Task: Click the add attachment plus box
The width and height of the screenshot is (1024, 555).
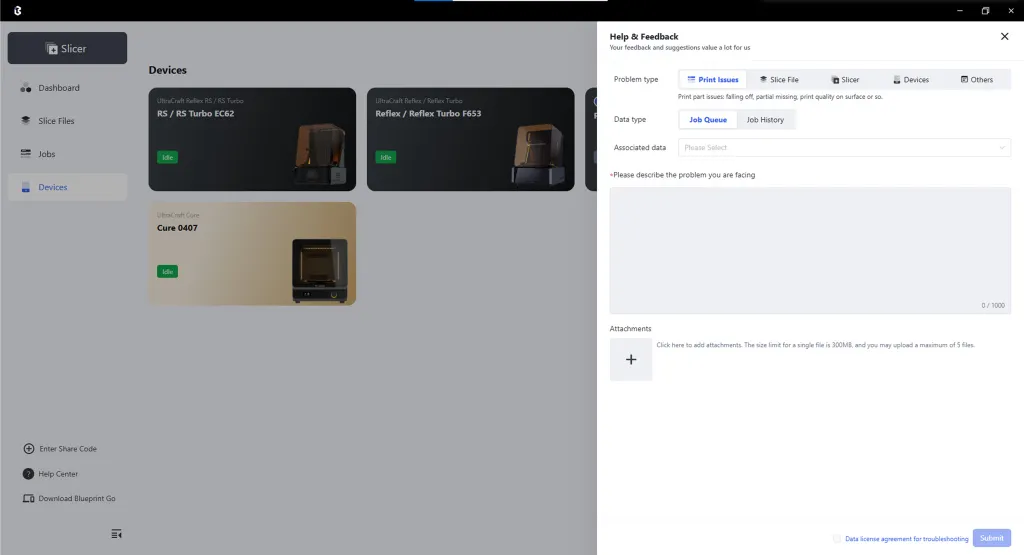Action: (631, 360)
